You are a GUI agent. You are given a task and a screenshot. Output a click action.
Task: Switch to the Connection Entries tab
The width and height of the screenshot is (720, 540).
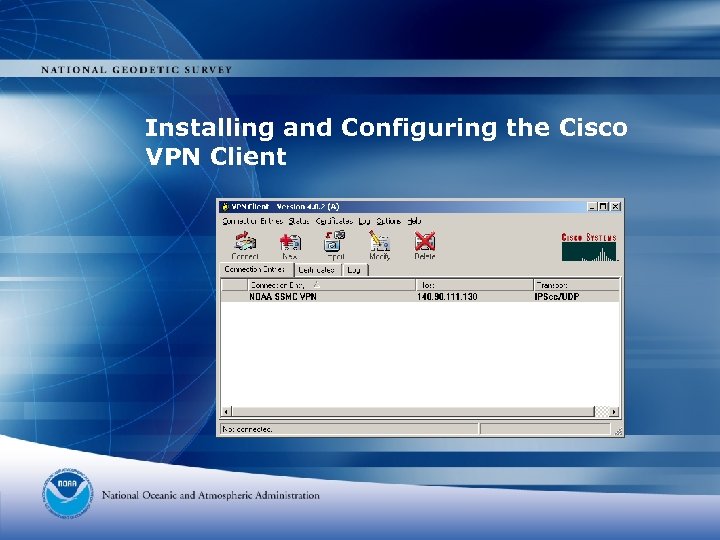point(256,270)
